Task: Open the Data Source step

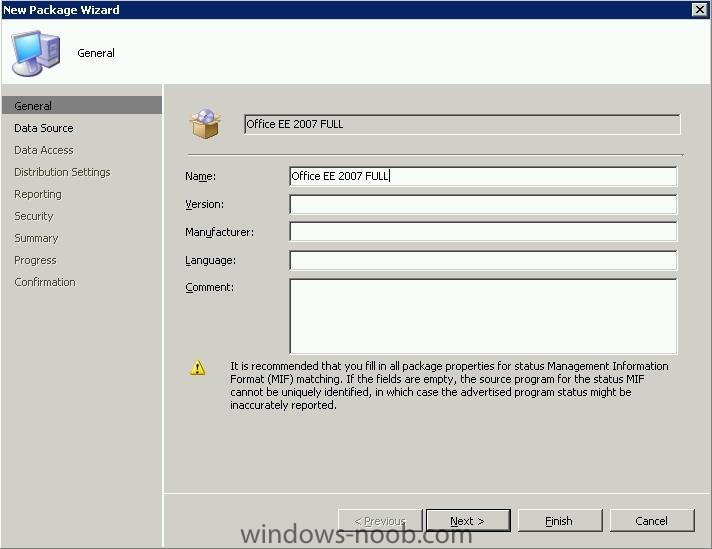Action: coord(44,128)
